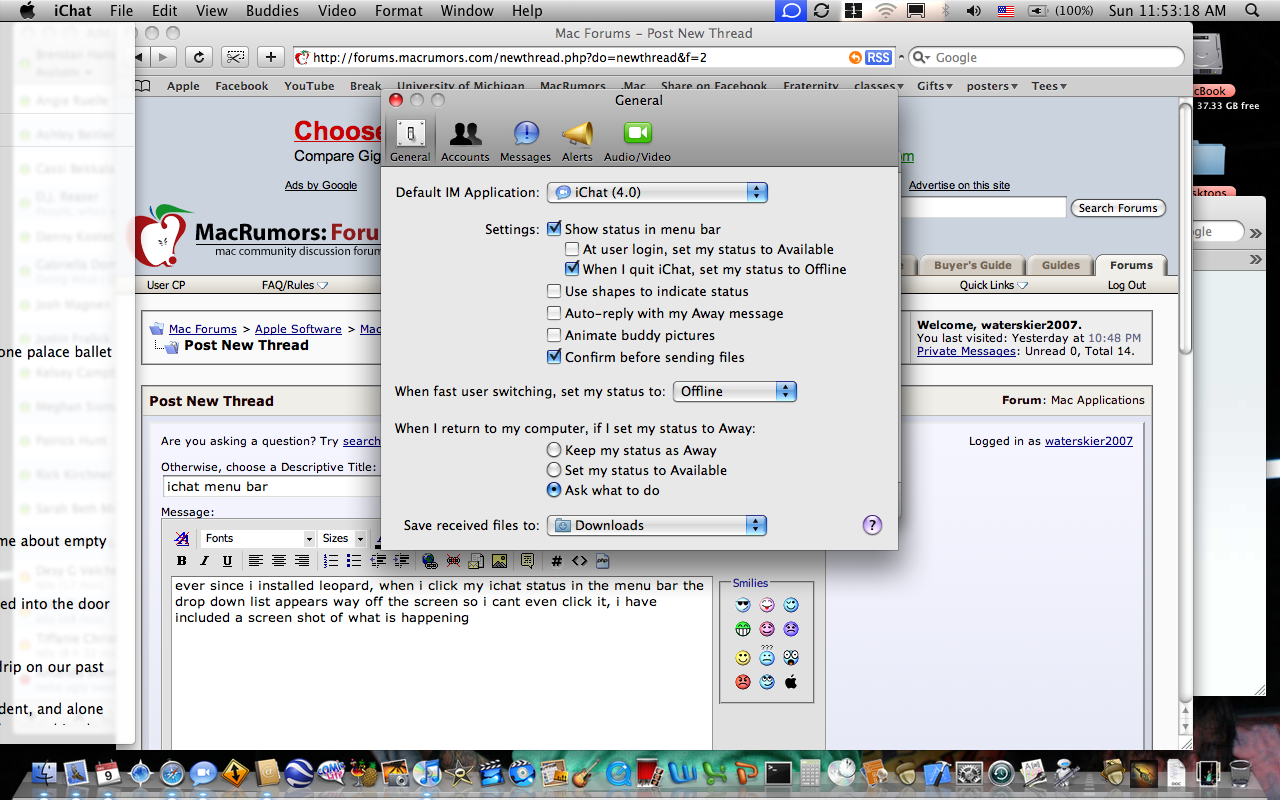Open fast user switching status dropdown
This screenshot has width=1280, height=800.
(735, 391)
